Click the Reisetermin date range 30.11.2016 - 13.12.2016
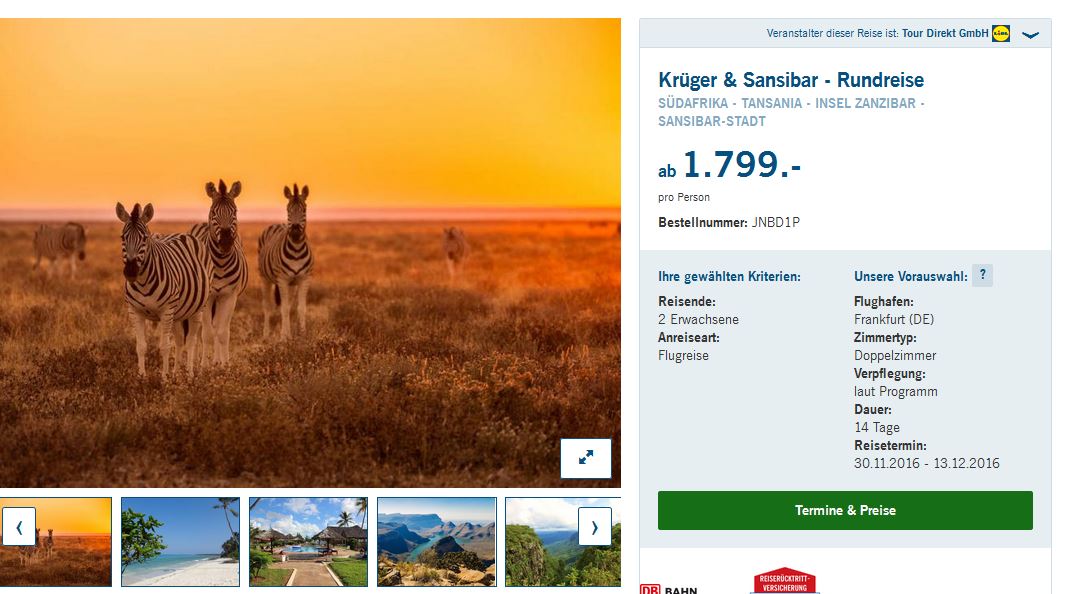The width and height of the screenshot is (1068, 594). pos(926,463)
